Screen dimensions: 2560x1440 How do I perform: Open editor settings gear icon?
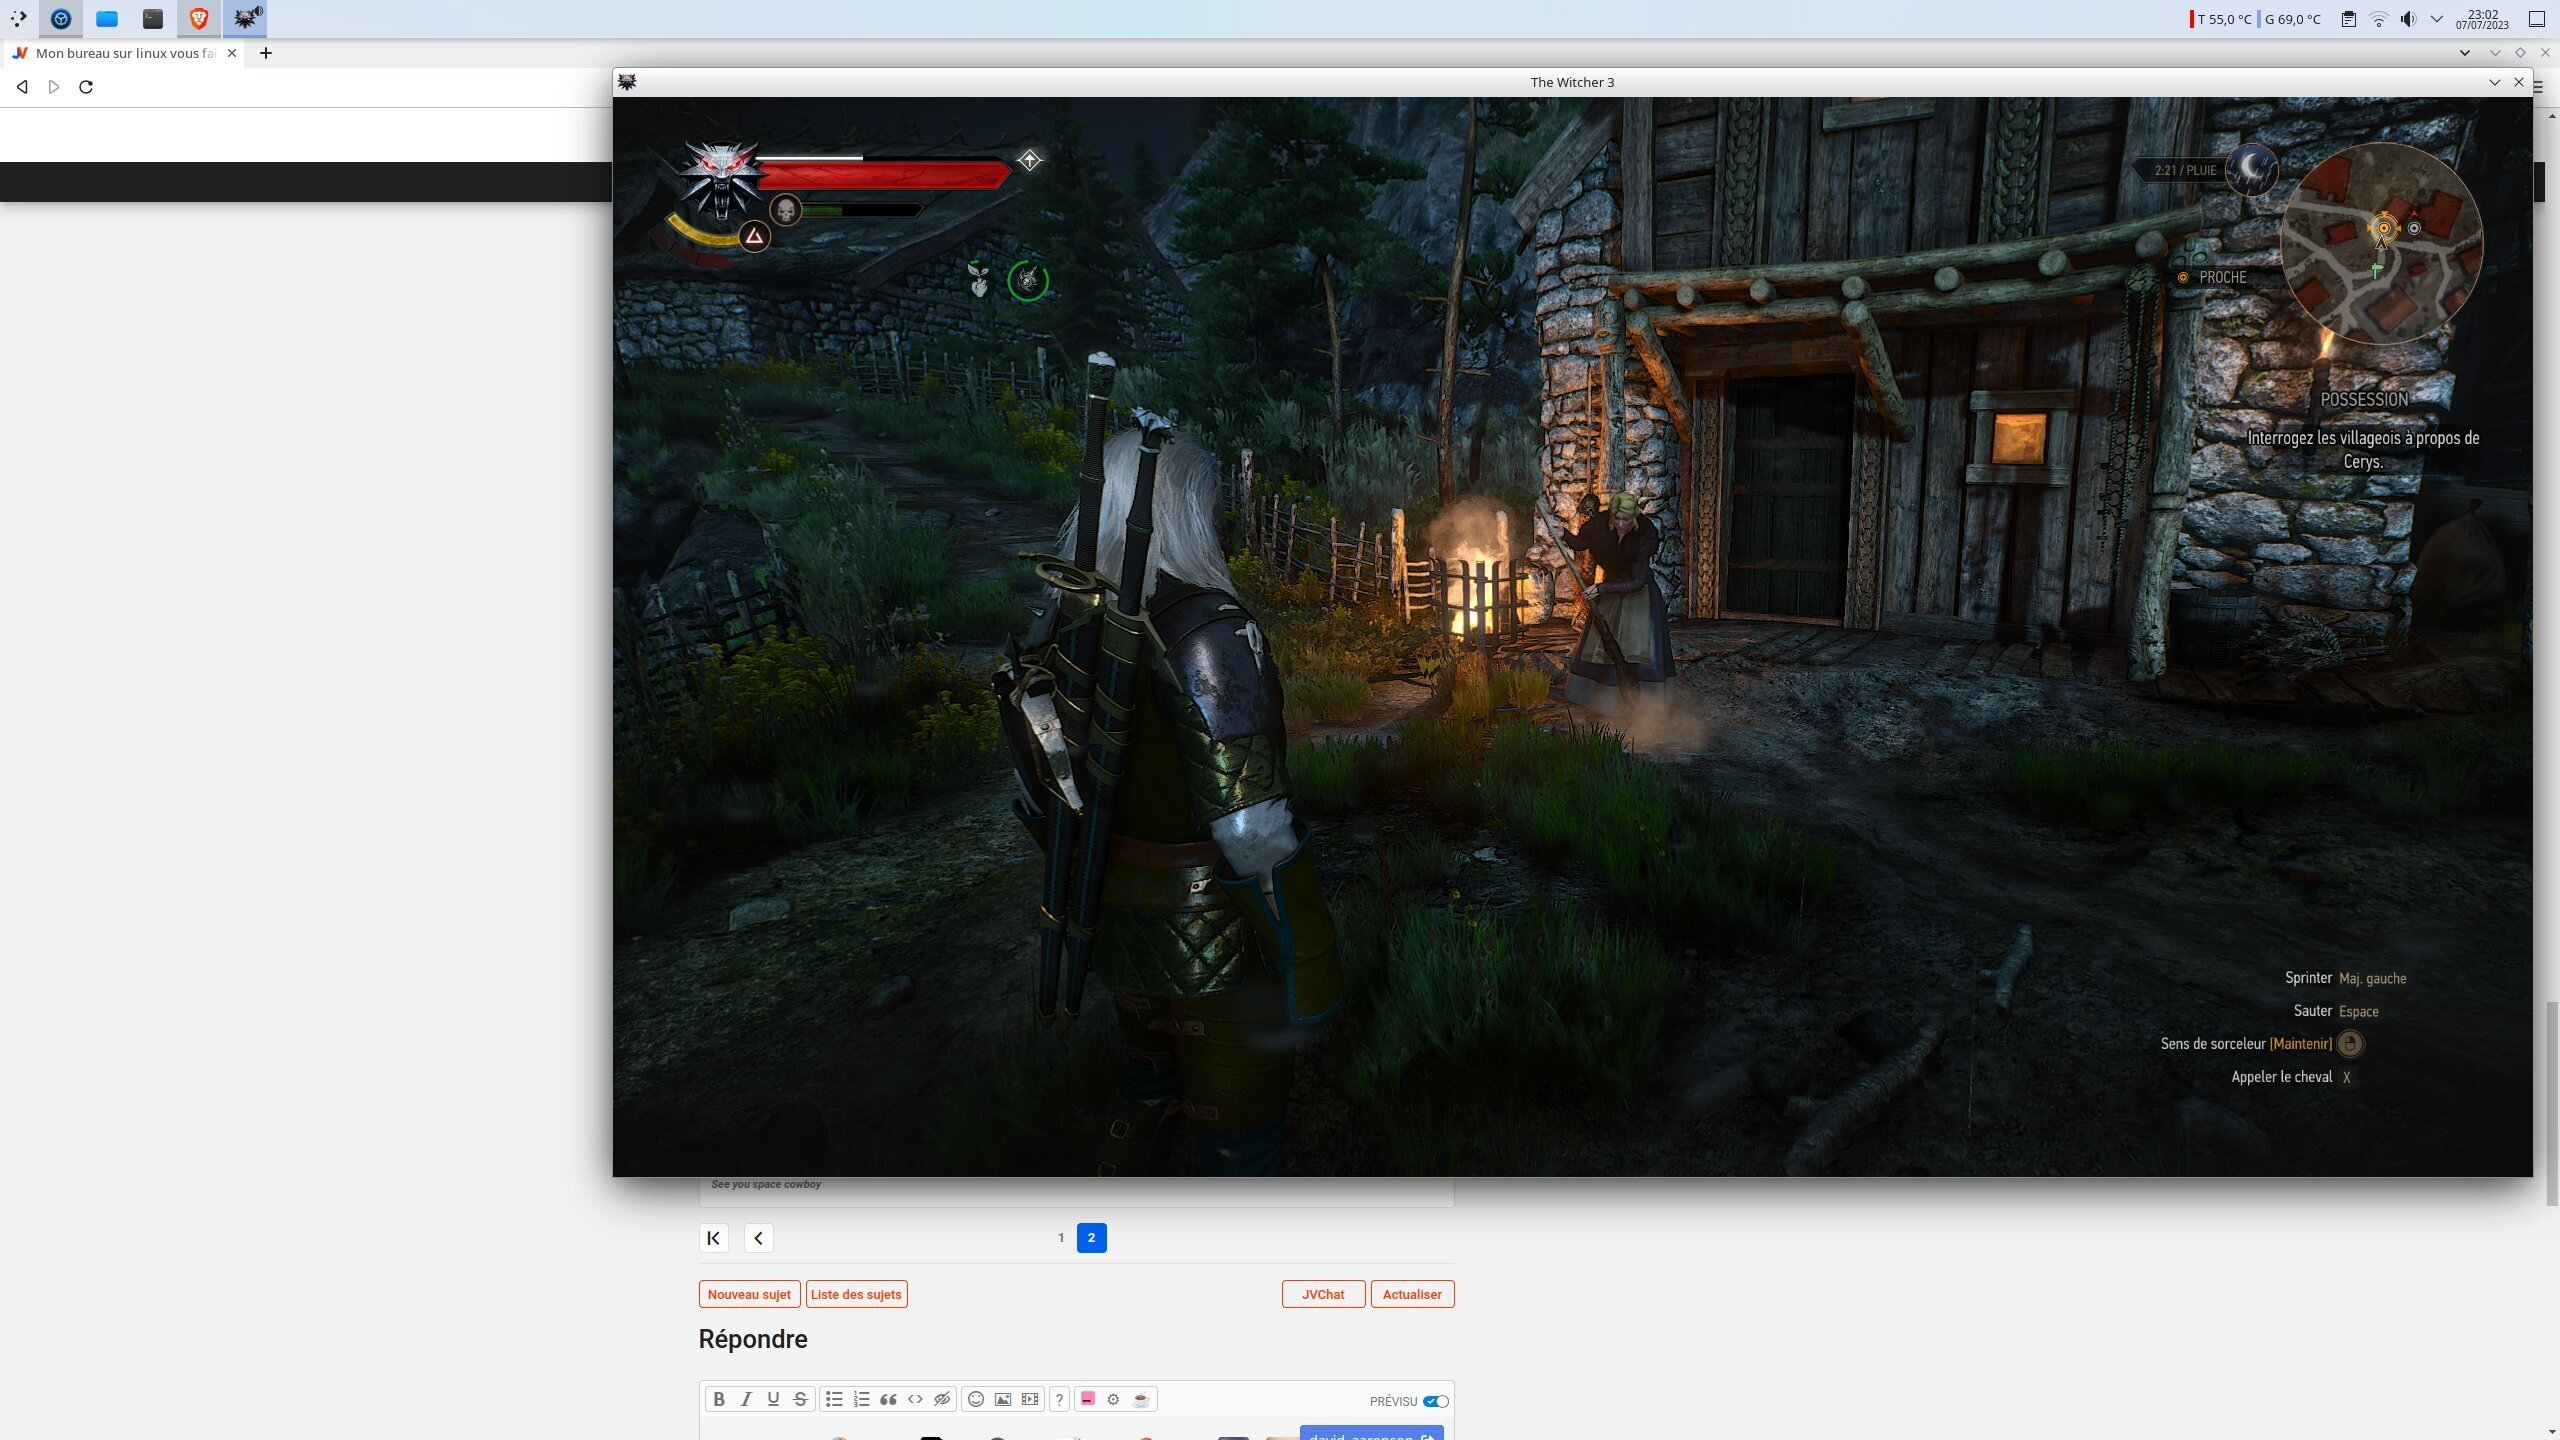tap(1113, 1399)
